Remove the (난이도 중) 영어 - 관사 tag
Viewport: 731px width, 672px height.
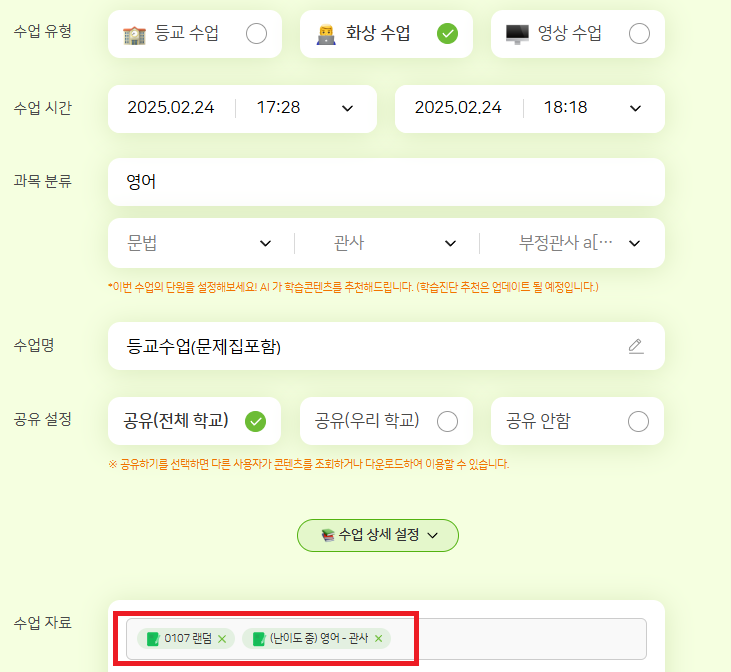(379, 638)
